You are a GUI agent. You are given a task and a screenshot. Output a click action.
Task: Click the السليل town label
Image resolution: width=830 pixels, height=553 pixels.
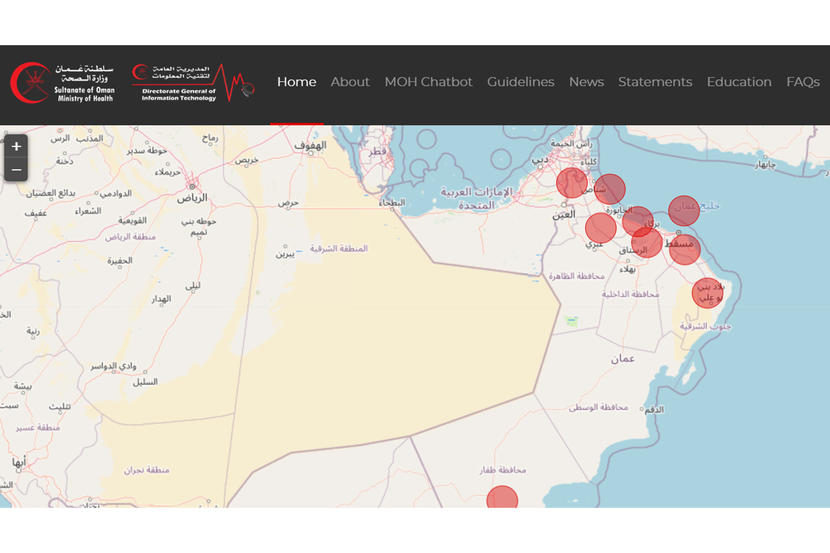[x=145, y=382]
